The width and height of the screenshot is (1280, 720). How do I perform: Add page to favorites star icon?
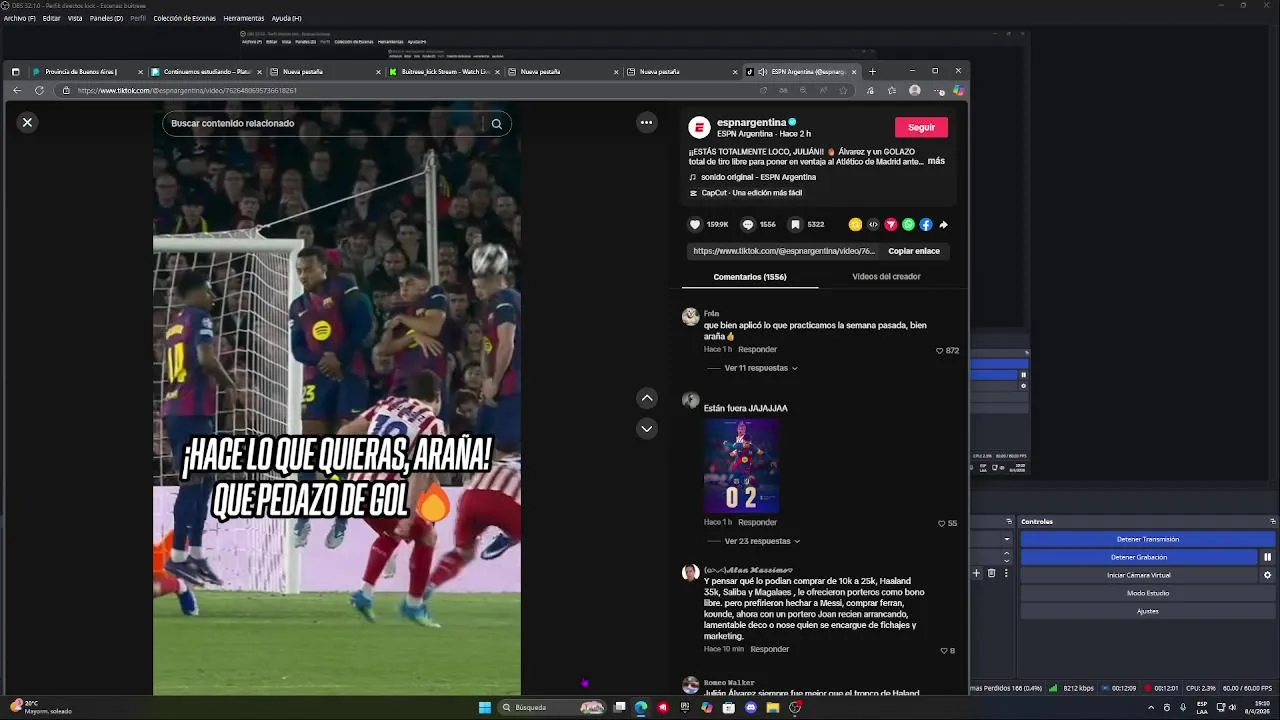pyautogui.click(x=843, y=90)
